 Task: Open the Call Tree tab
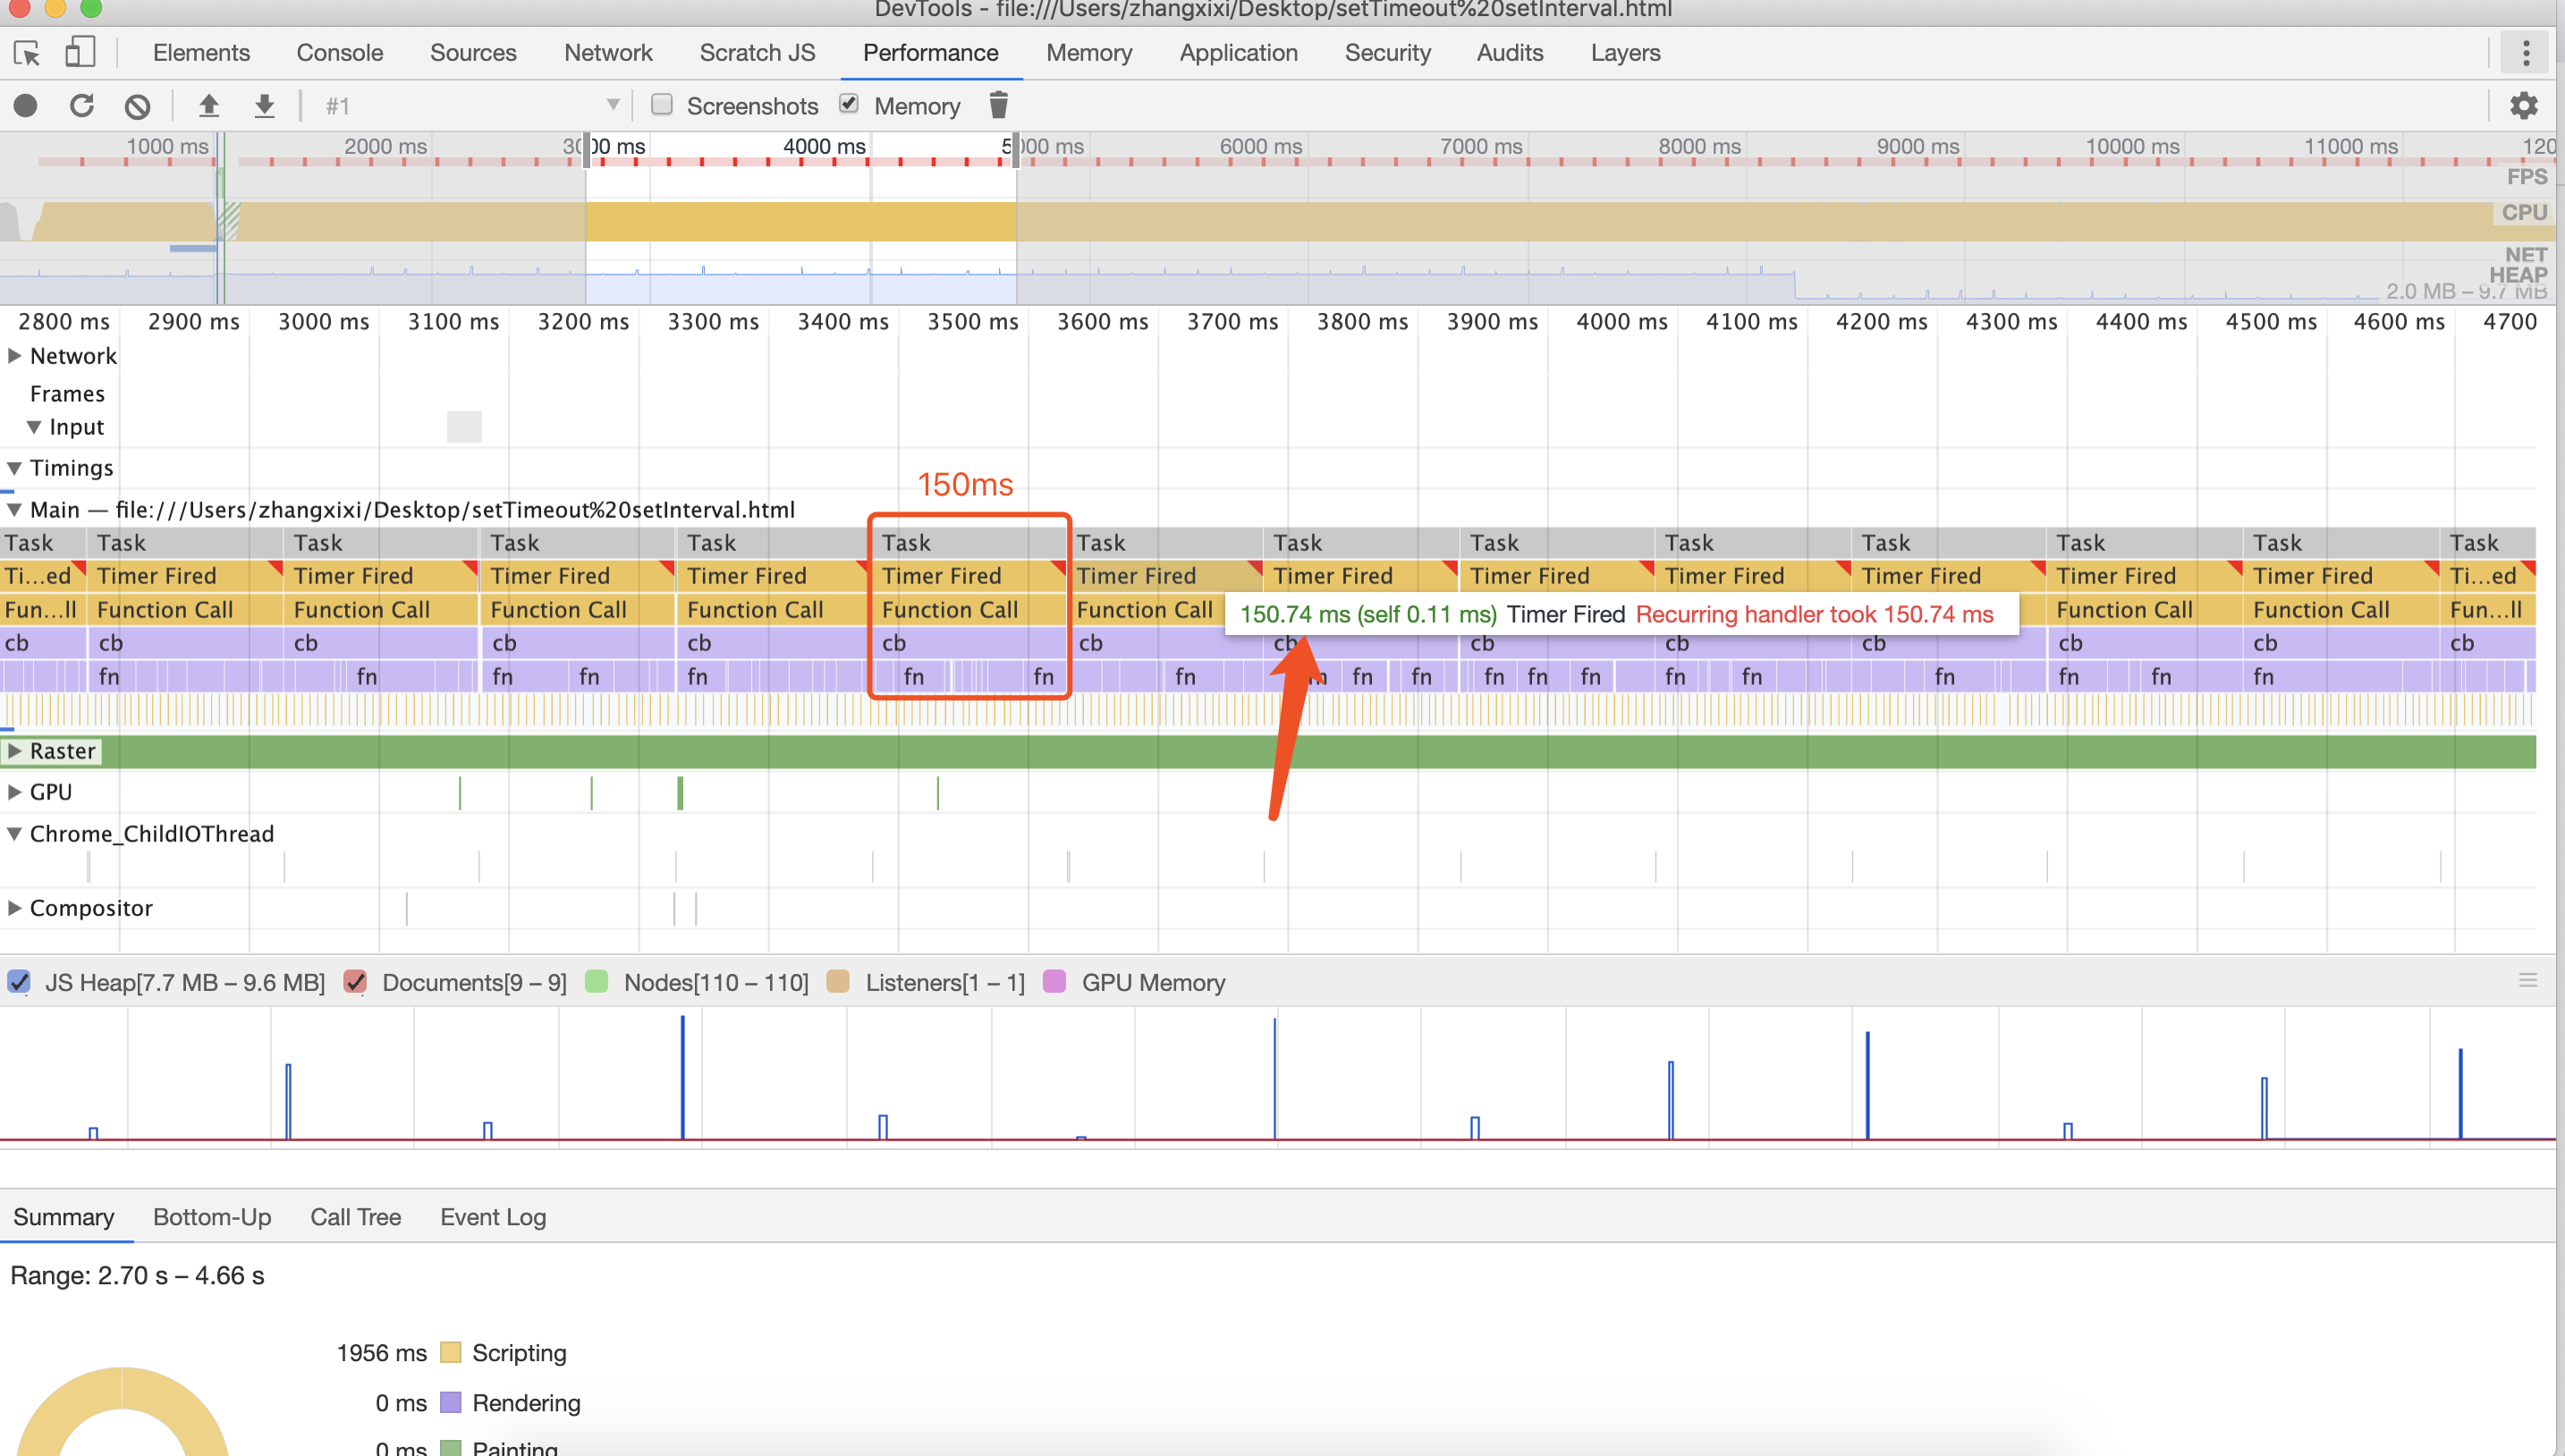[355, 1217]
